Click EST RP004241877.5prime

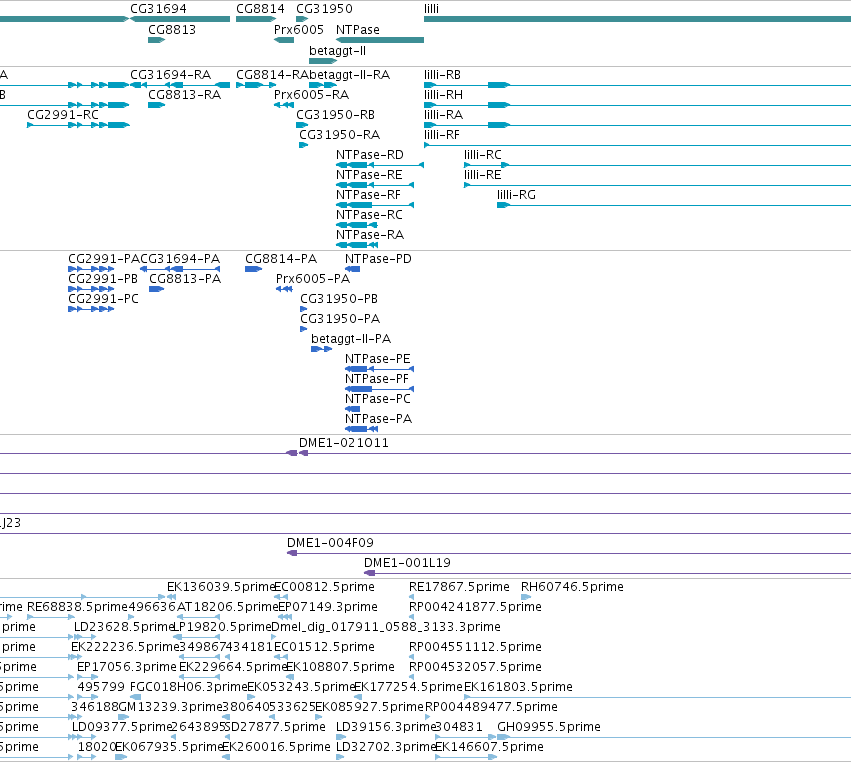tap(475, 607)
